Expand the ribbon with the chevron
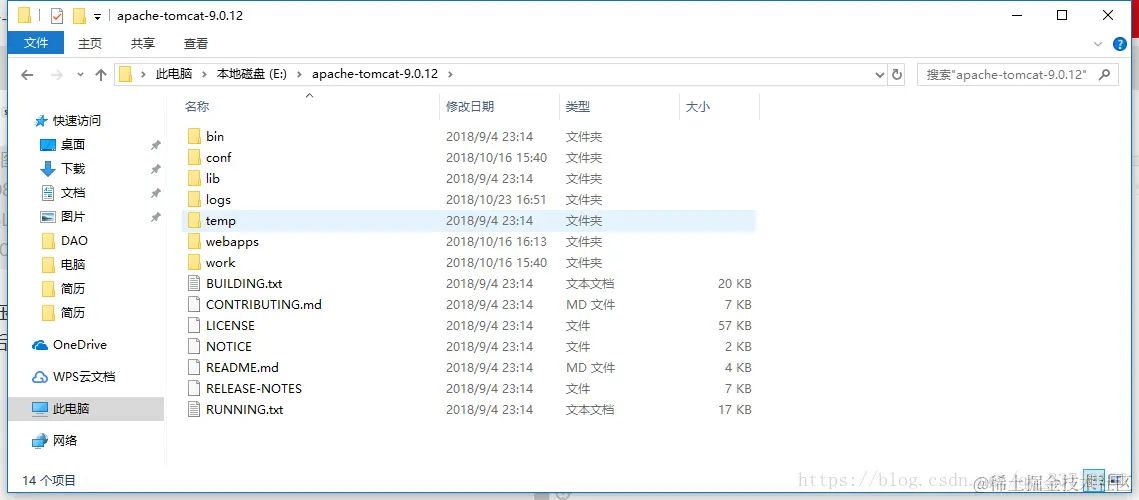Image resolution: width=1139 pixels, height=500 pixels. click(x=1098, y=44)
